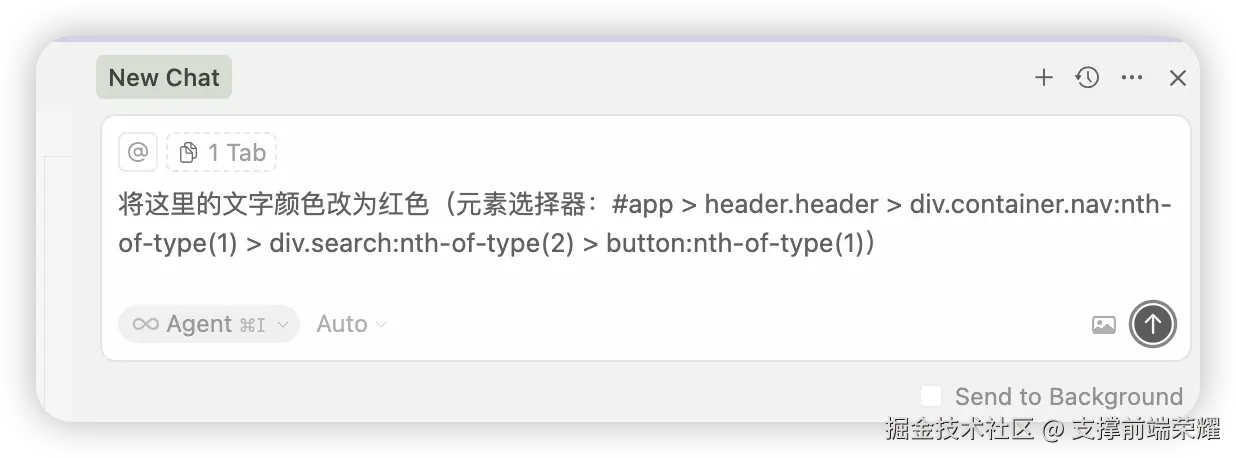
Task: Click the infinity icon in the Agent pill
Action: point(146,324)
